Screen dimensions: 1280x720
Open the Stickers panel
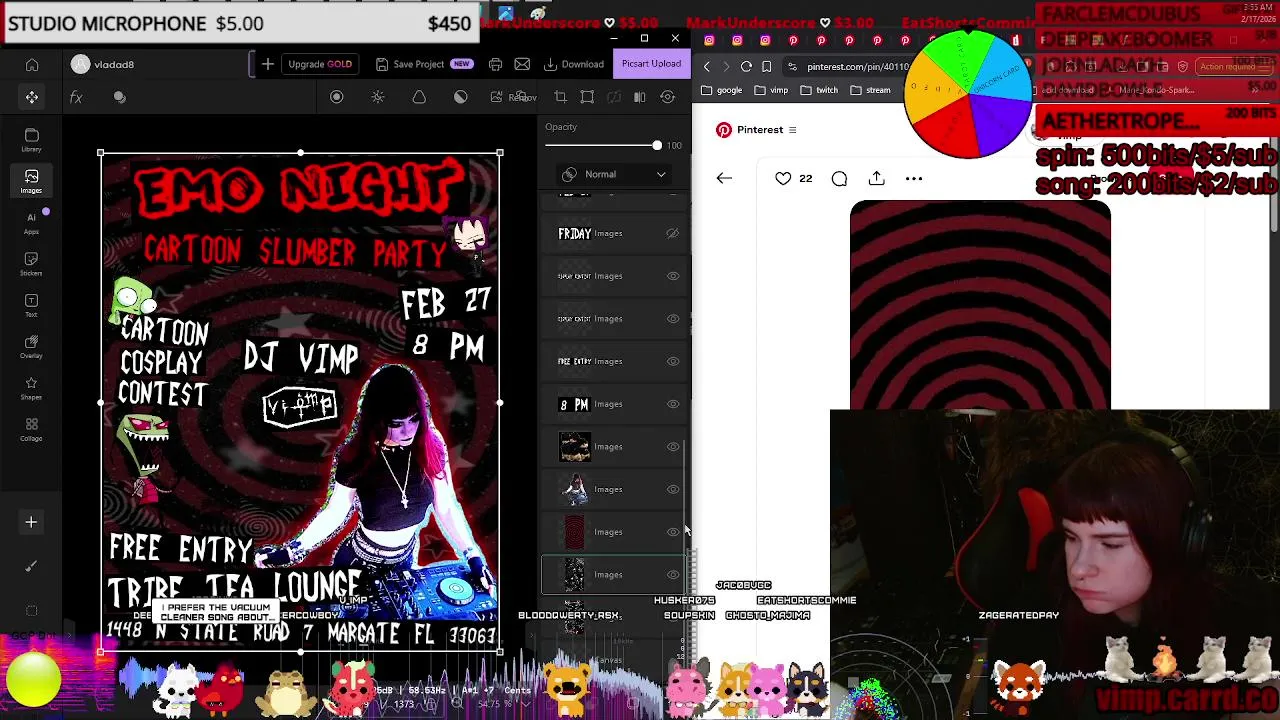click(31, 264)
